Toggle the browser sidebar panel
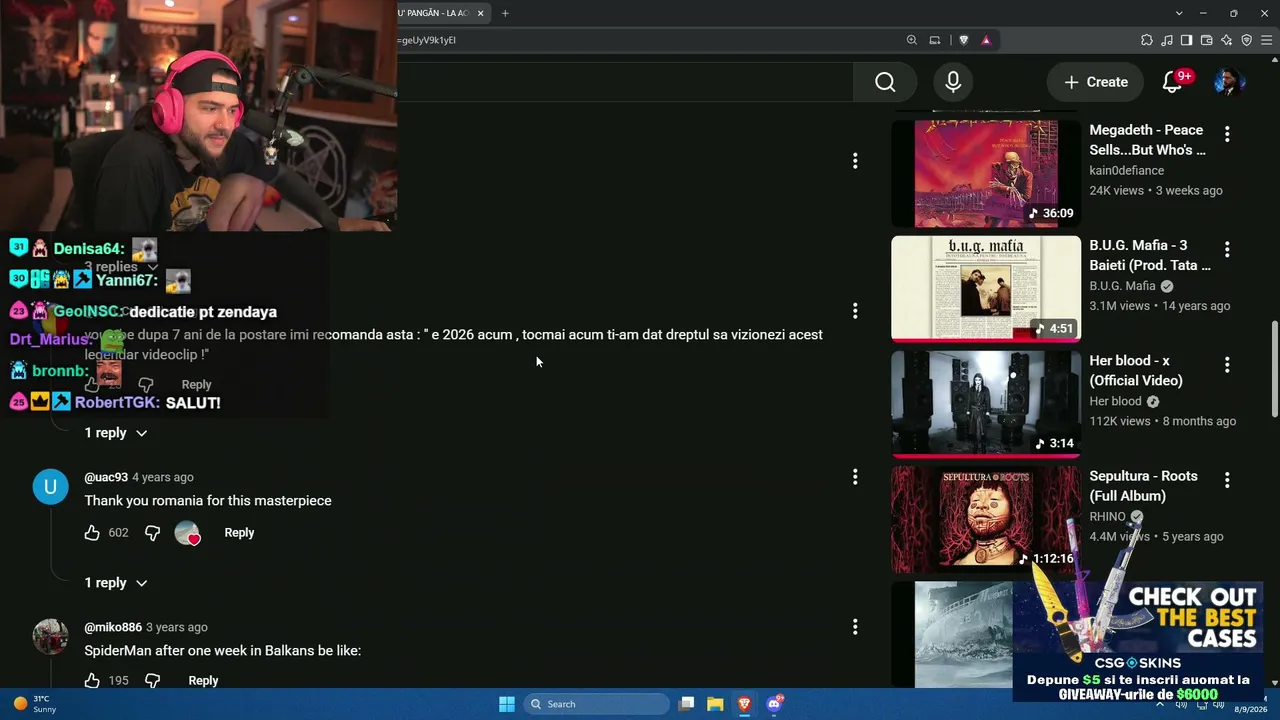This screenshot has height=720, width=1280. click(x=1187, y=40)
